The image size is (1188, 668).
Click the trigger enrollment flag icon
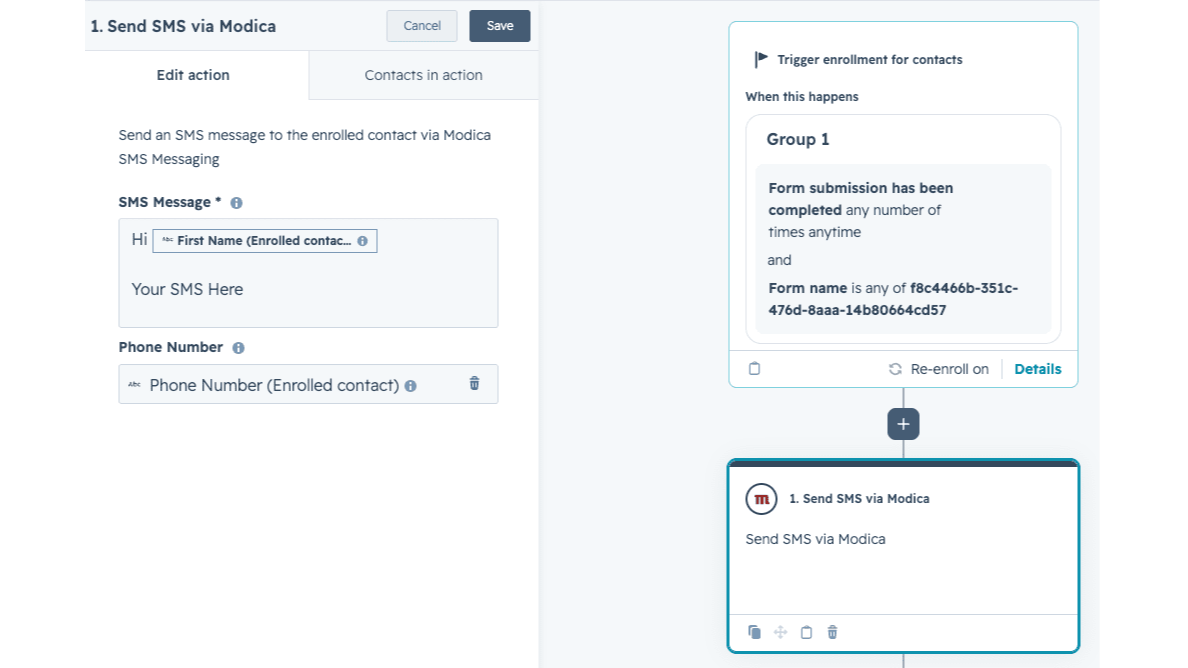click(761, 59)
